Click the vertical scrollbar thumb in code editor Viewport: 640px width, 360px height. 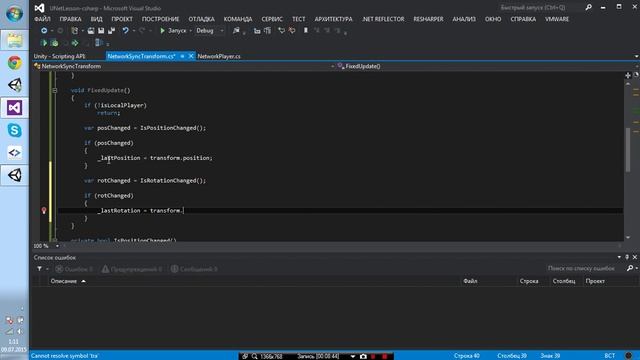[628, 149]
